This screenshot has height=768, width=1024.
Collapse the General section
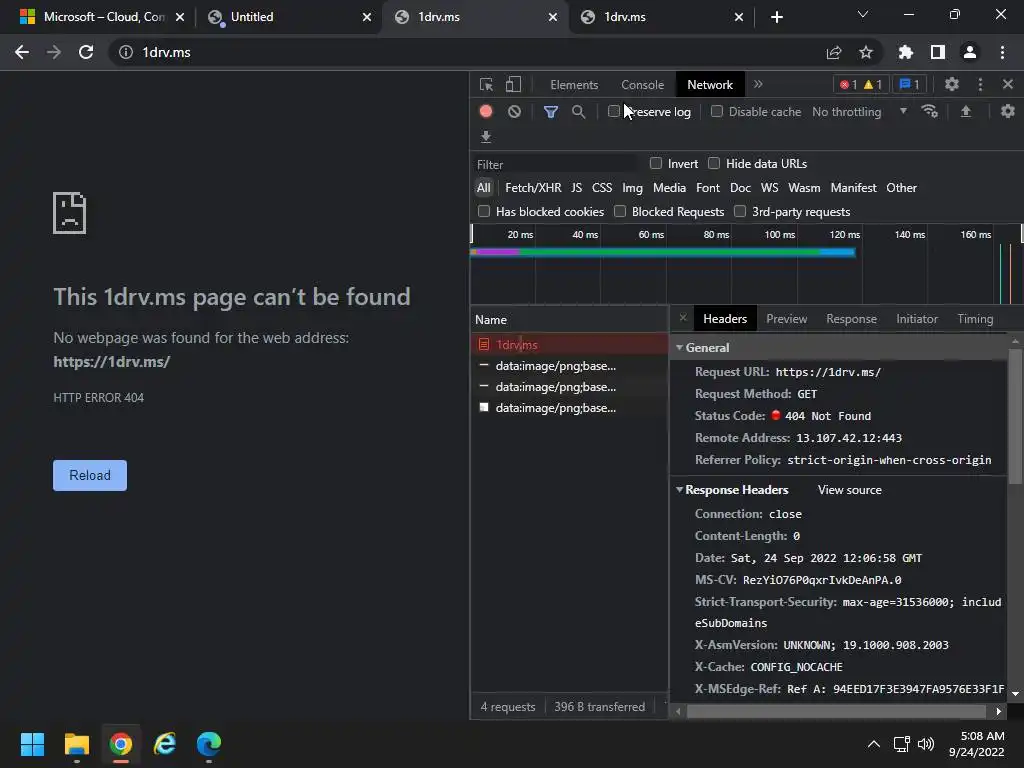click(x=679, y=347)
